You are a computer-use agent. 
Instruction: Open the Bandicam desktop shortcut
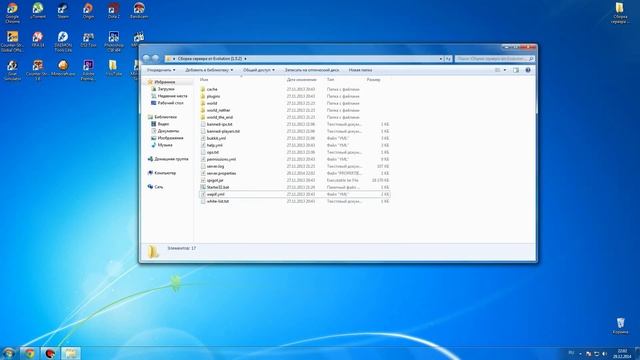coord(139,11)
